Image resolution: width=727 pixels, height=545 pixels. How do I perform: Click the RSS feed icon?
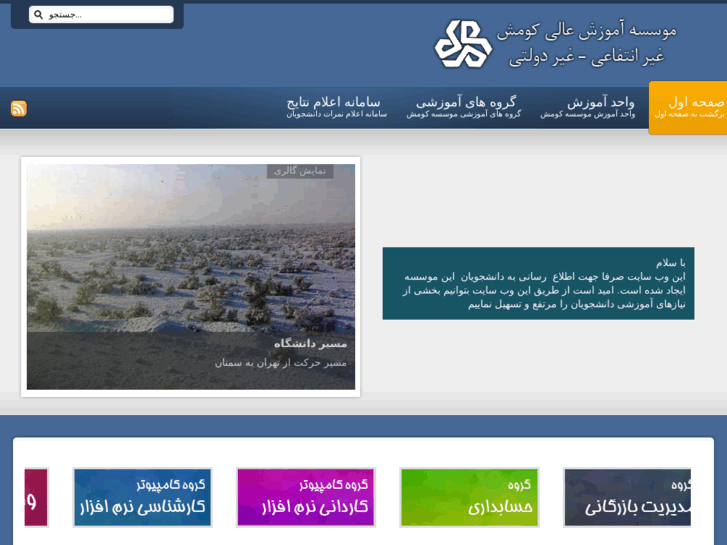click(x=19, y=109)
